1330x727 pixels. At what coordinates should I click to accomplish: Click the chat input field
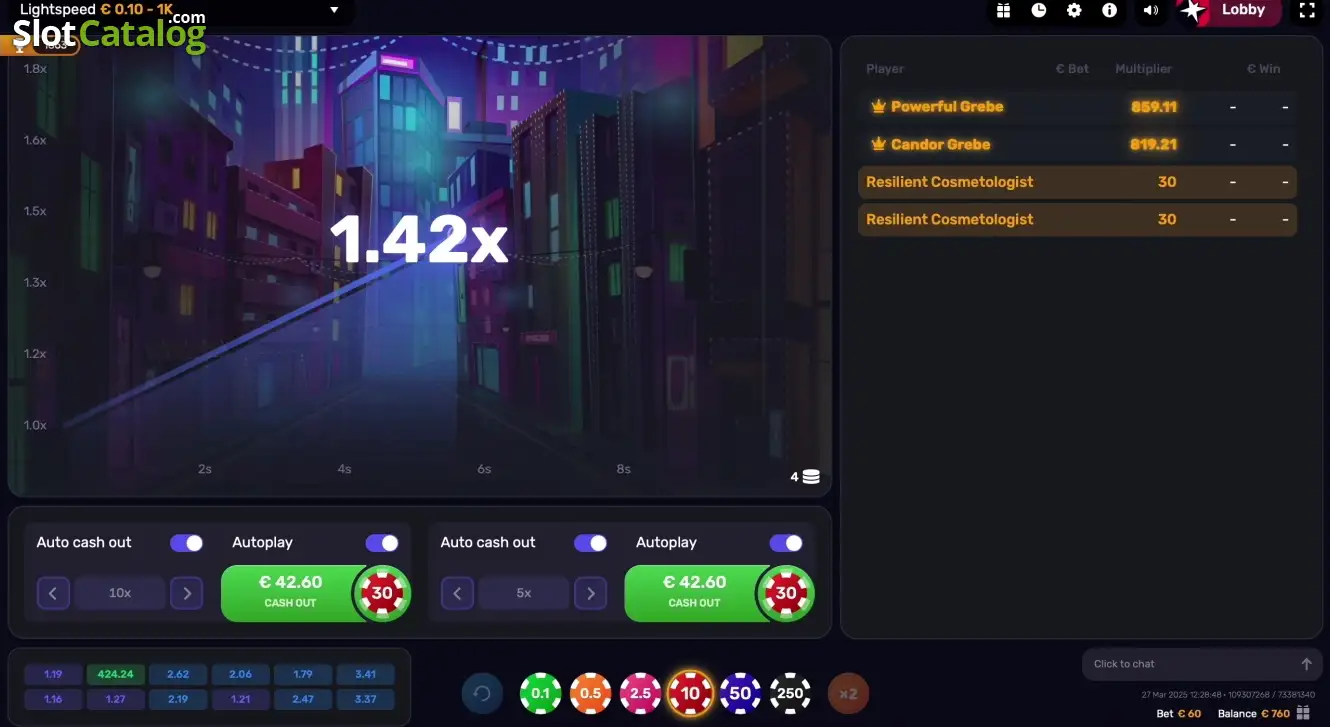[x=1190, y=664]
